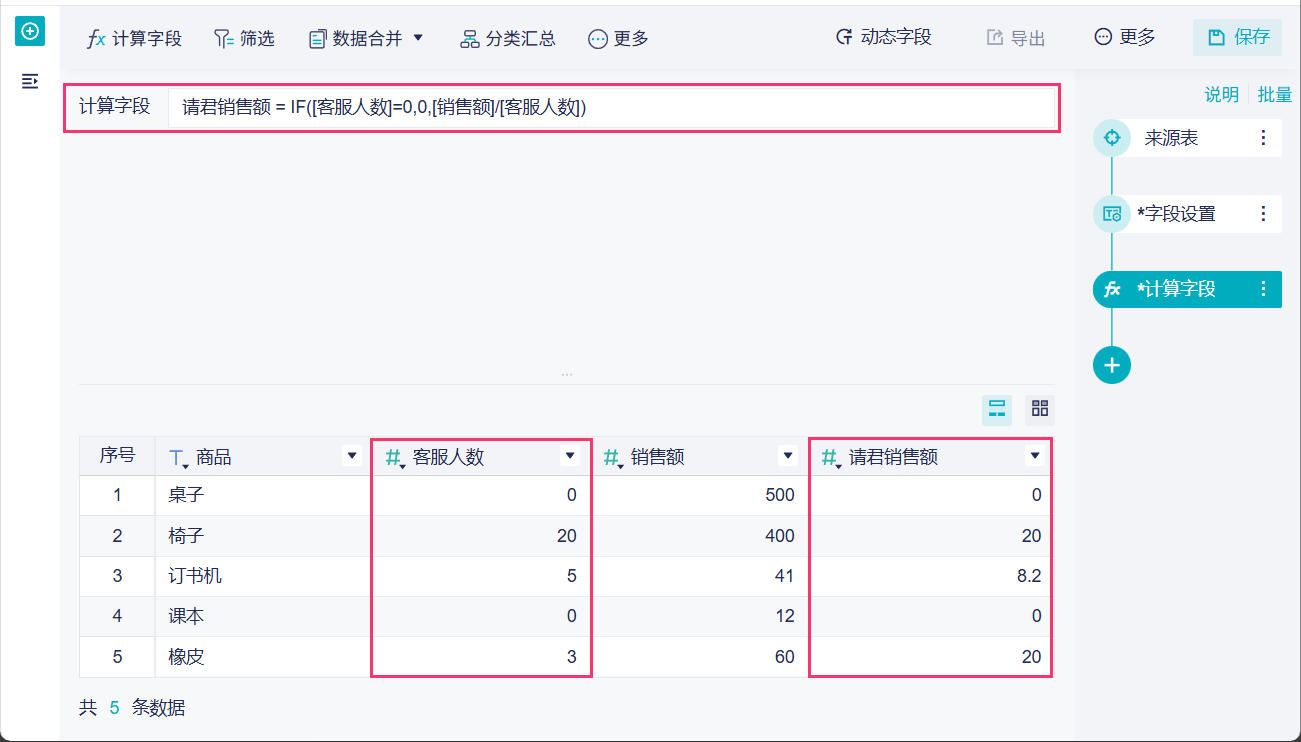Click the teal plus icon in left sidebar
Viewport: 1301px width, 742px height.
30,32
